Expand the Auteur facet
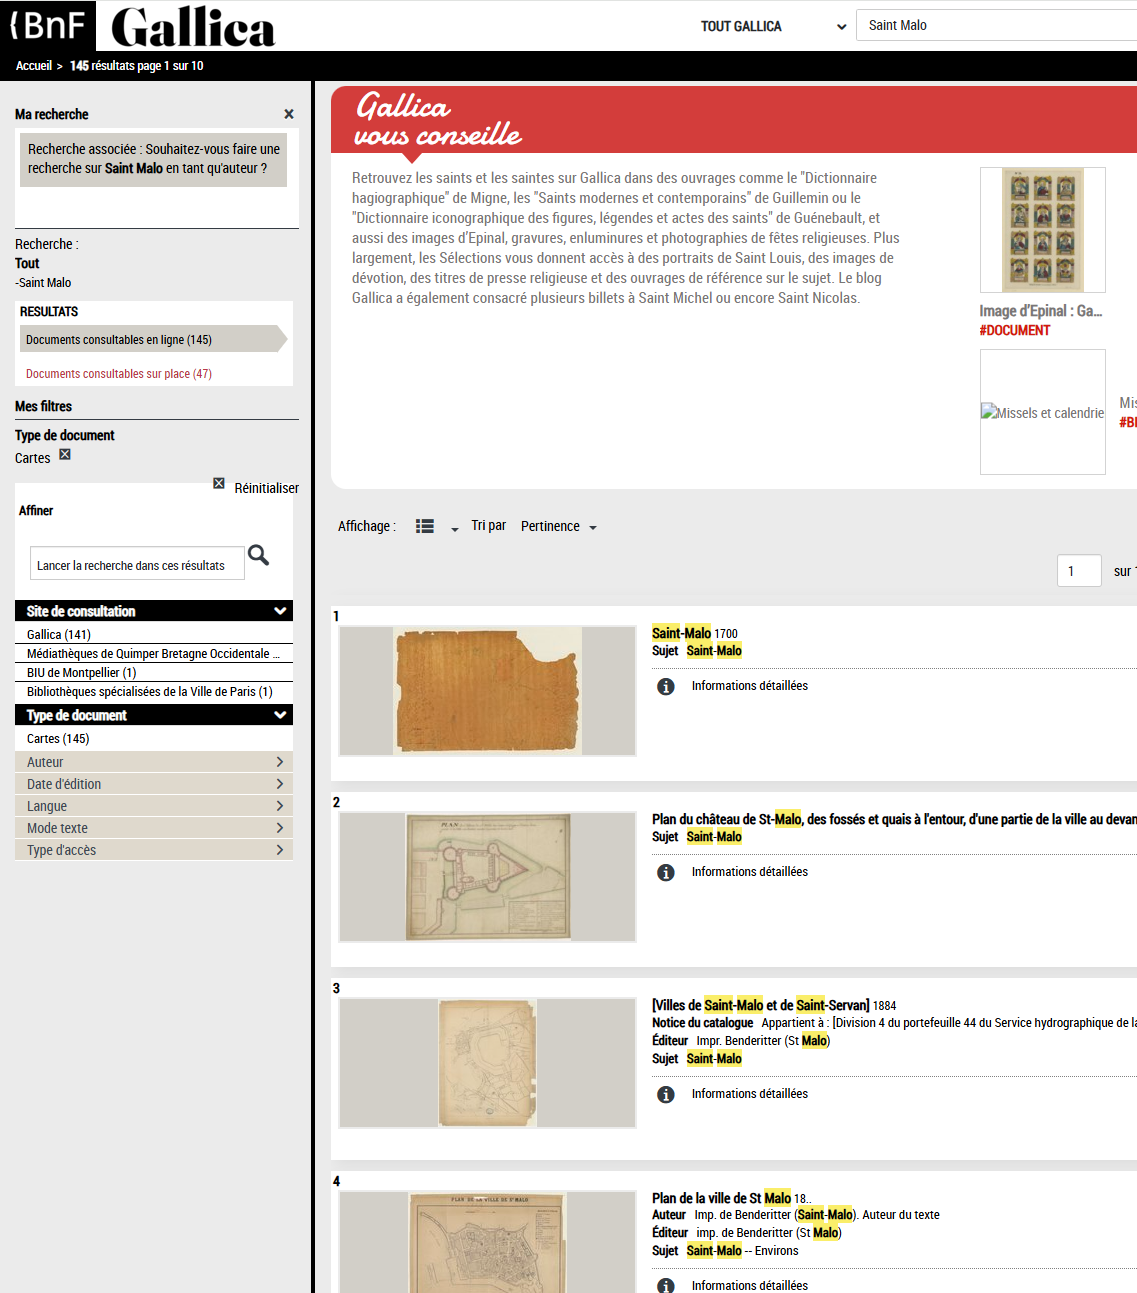The width and height of the screenshot is (1137, 1293). pyautogui.click(x=154, y=762)
